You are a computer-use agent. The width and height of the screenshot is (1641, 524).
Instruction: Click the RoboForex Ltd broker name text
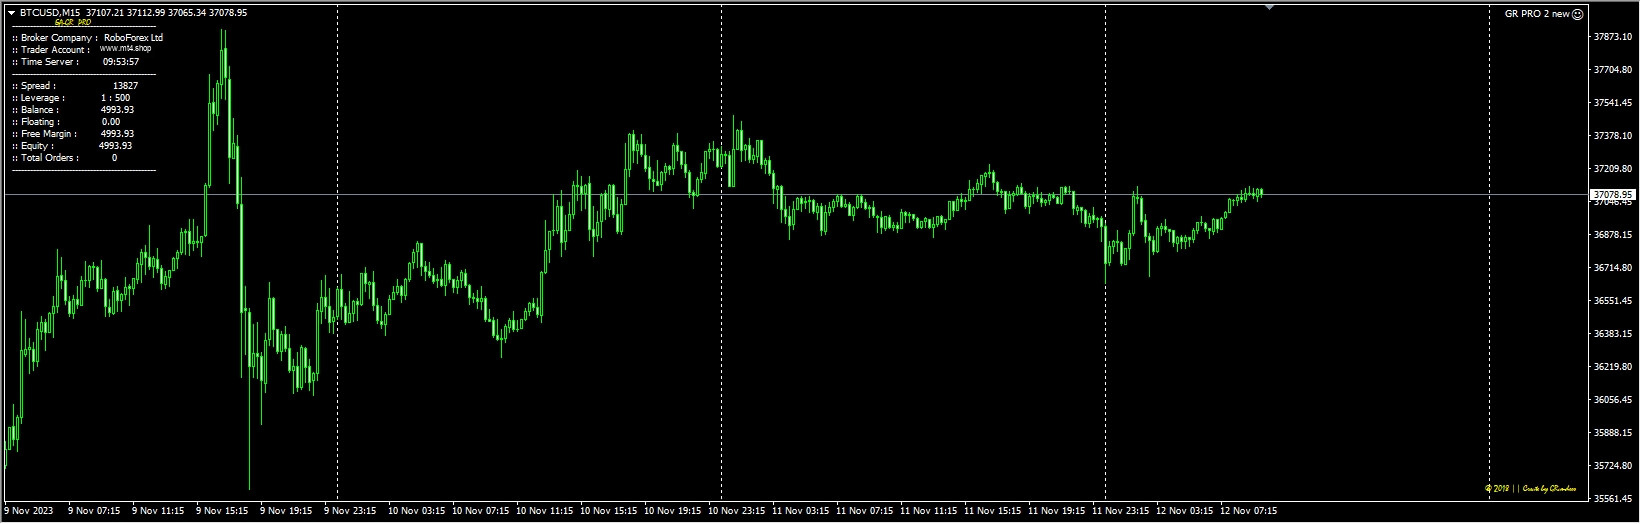tap(133, 38)
